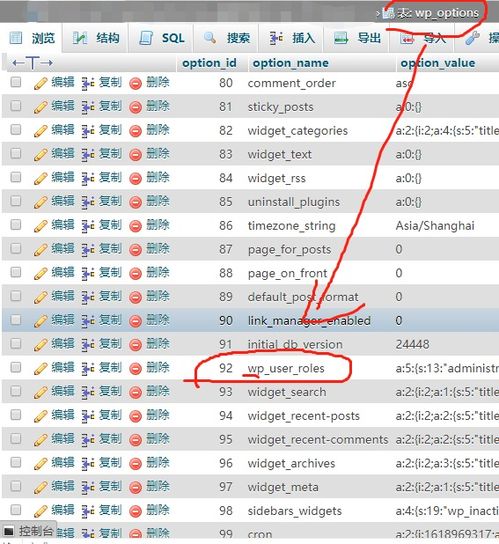
Task: Click red delete icon for widget_text
Action: coord(135,155)
